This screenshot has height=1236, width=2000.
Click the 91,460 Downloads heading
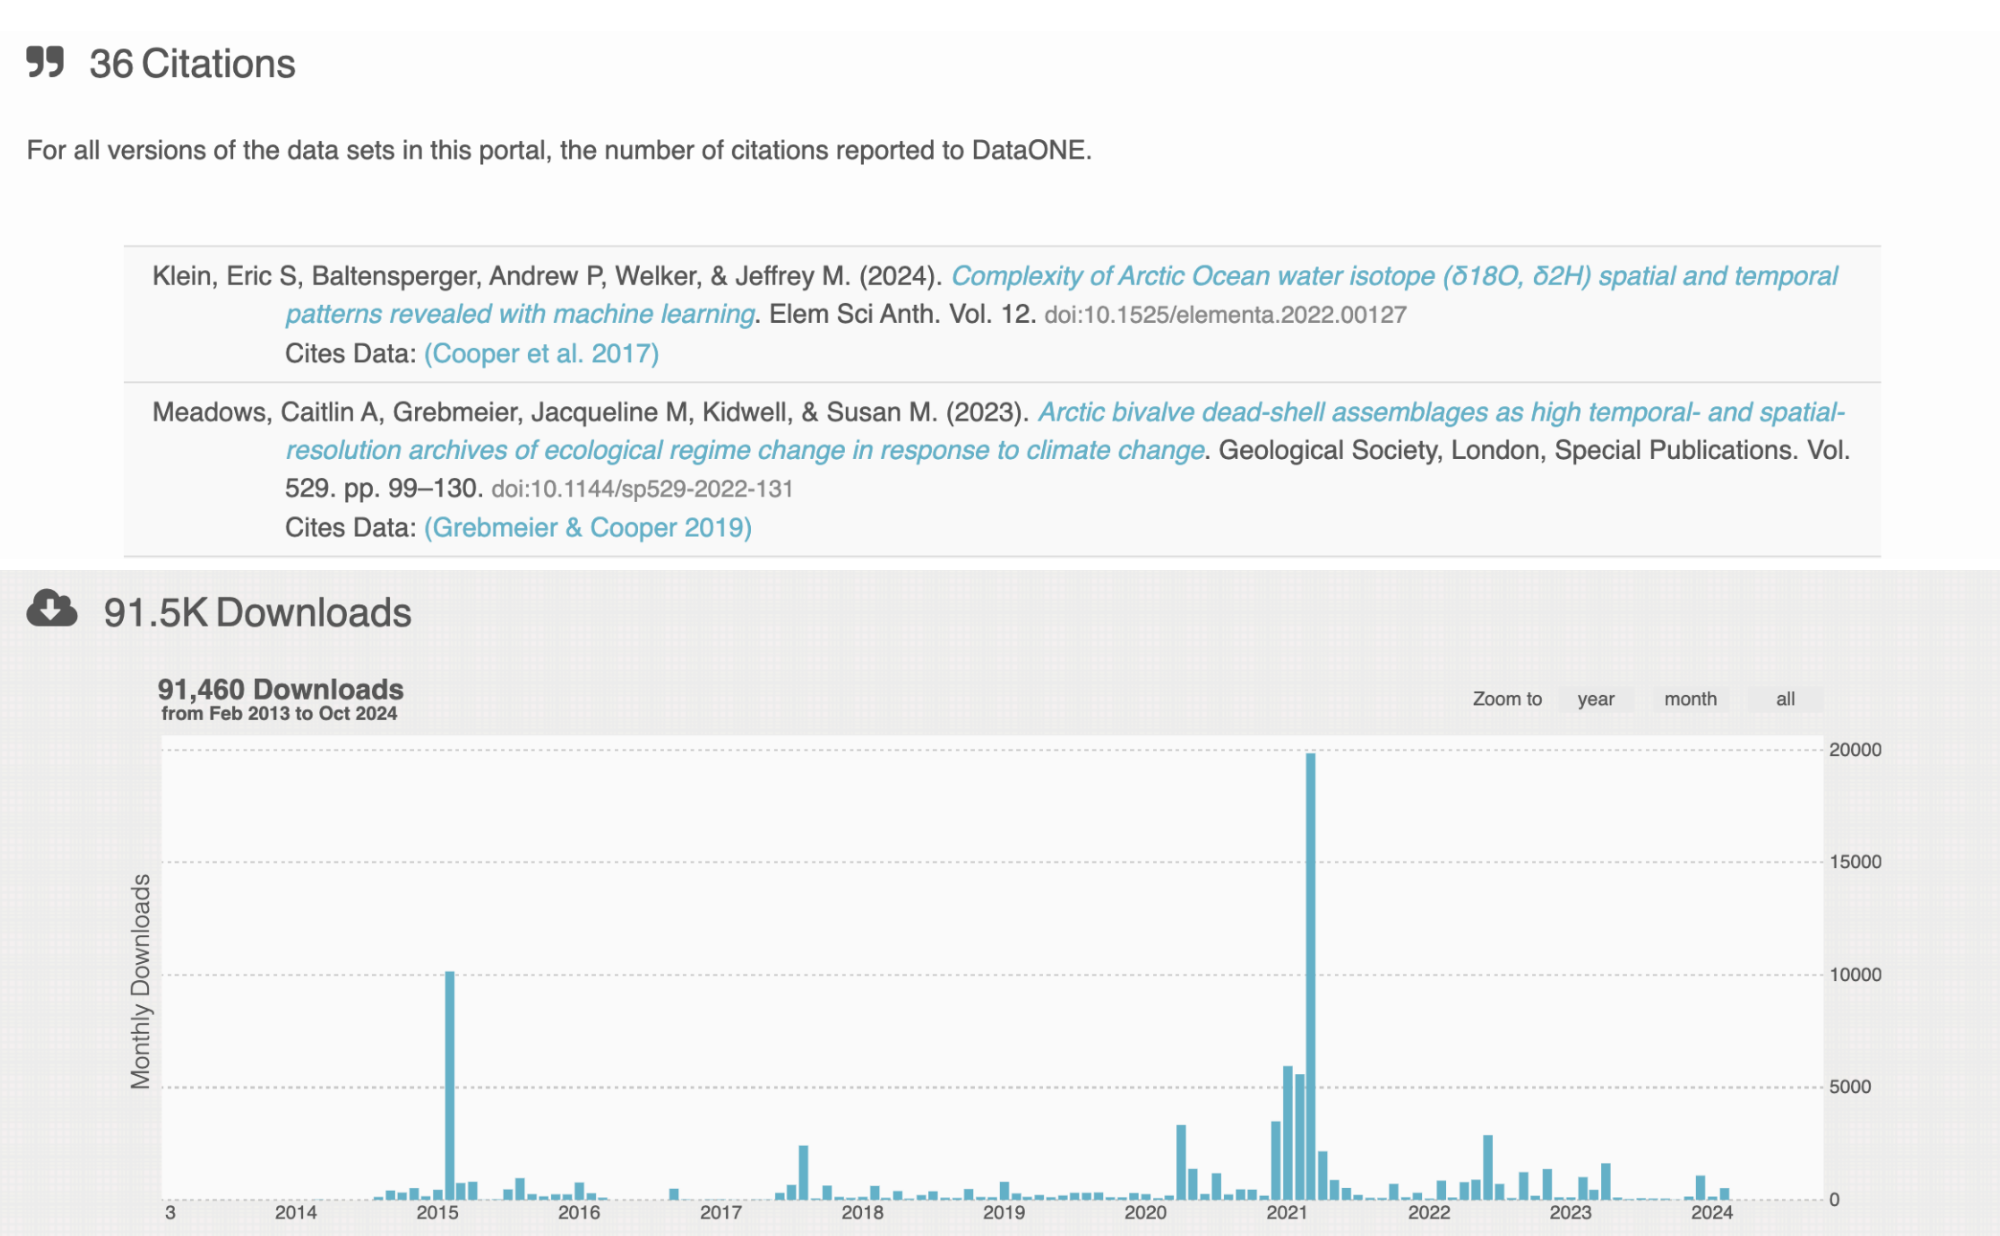point(282,689)
